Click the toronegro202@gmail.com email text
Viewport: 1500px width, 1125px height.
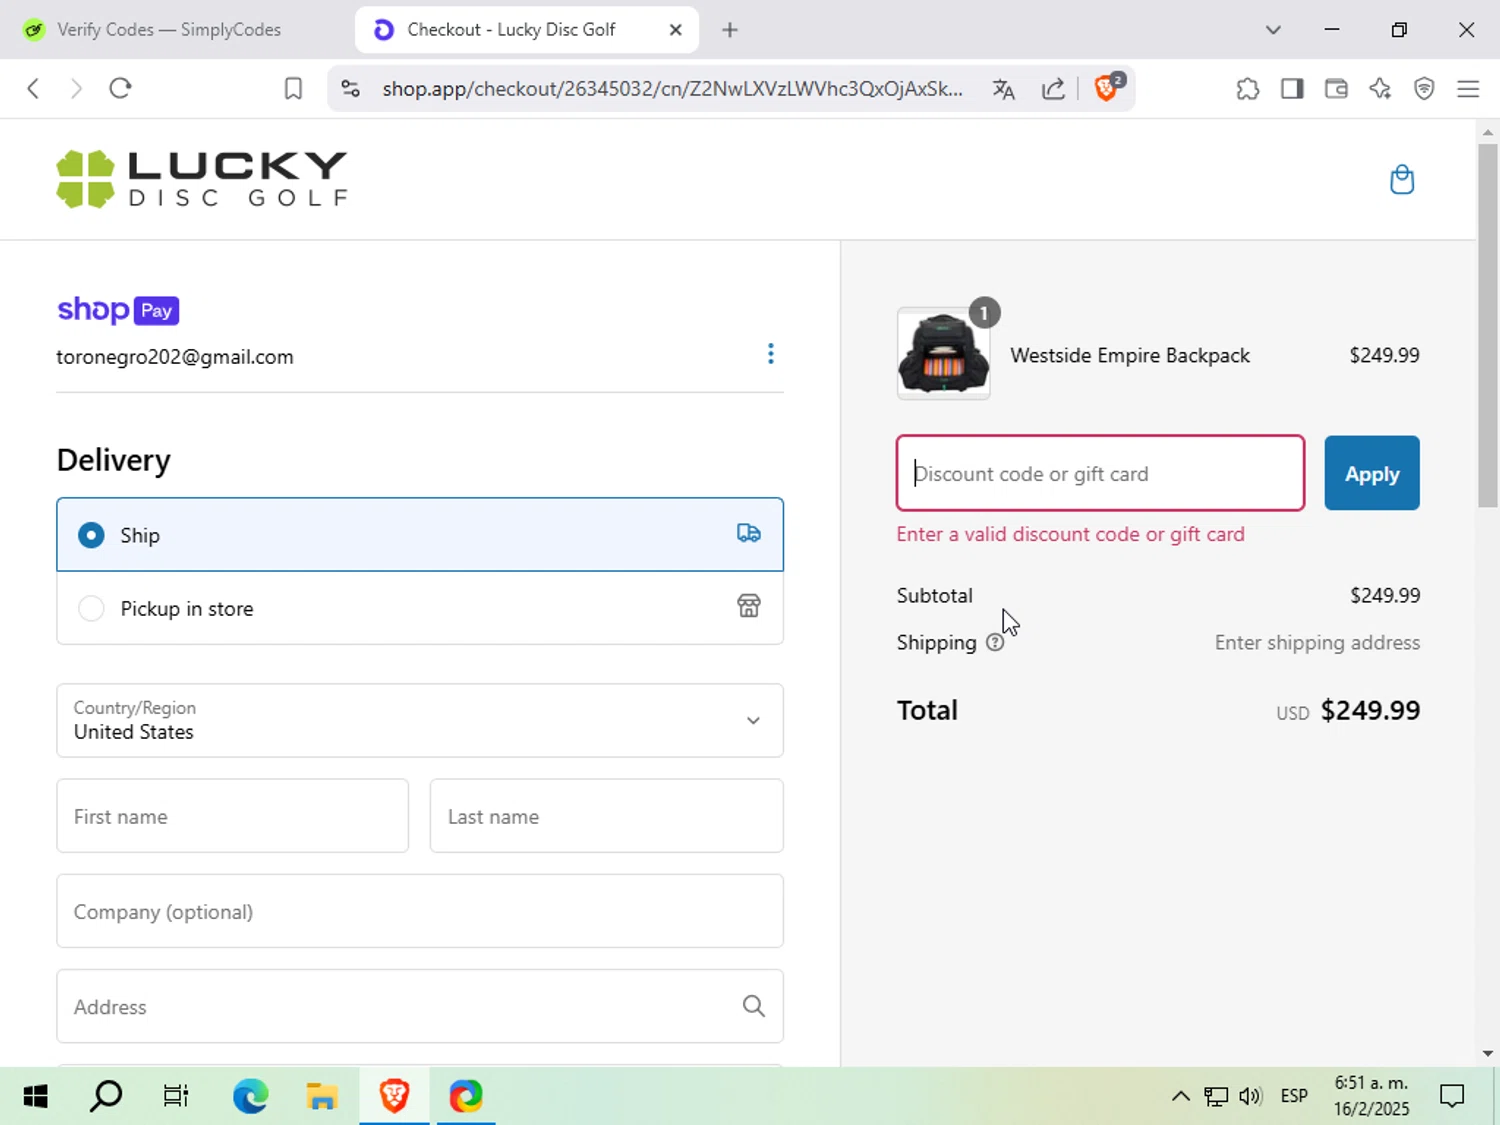click(x=175, y=357)
